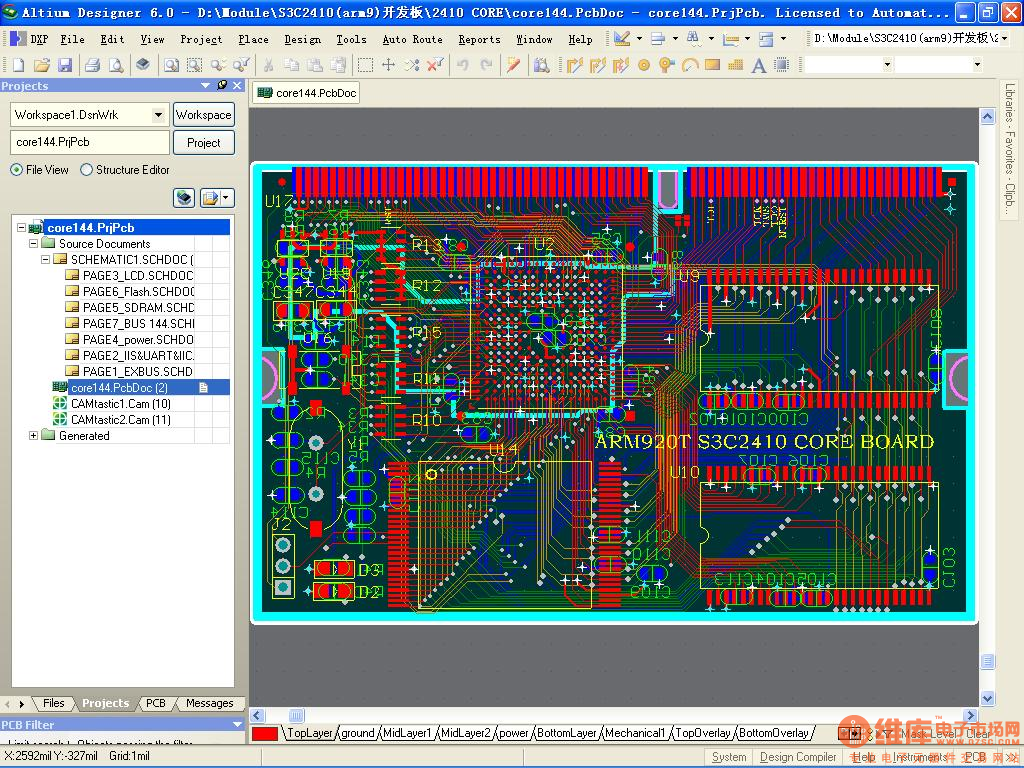This screenshot has width=1024, height=768.
Task: Collapse the SCHEMATIC1.SCHDOC node
Action: [x=45, y=259]
